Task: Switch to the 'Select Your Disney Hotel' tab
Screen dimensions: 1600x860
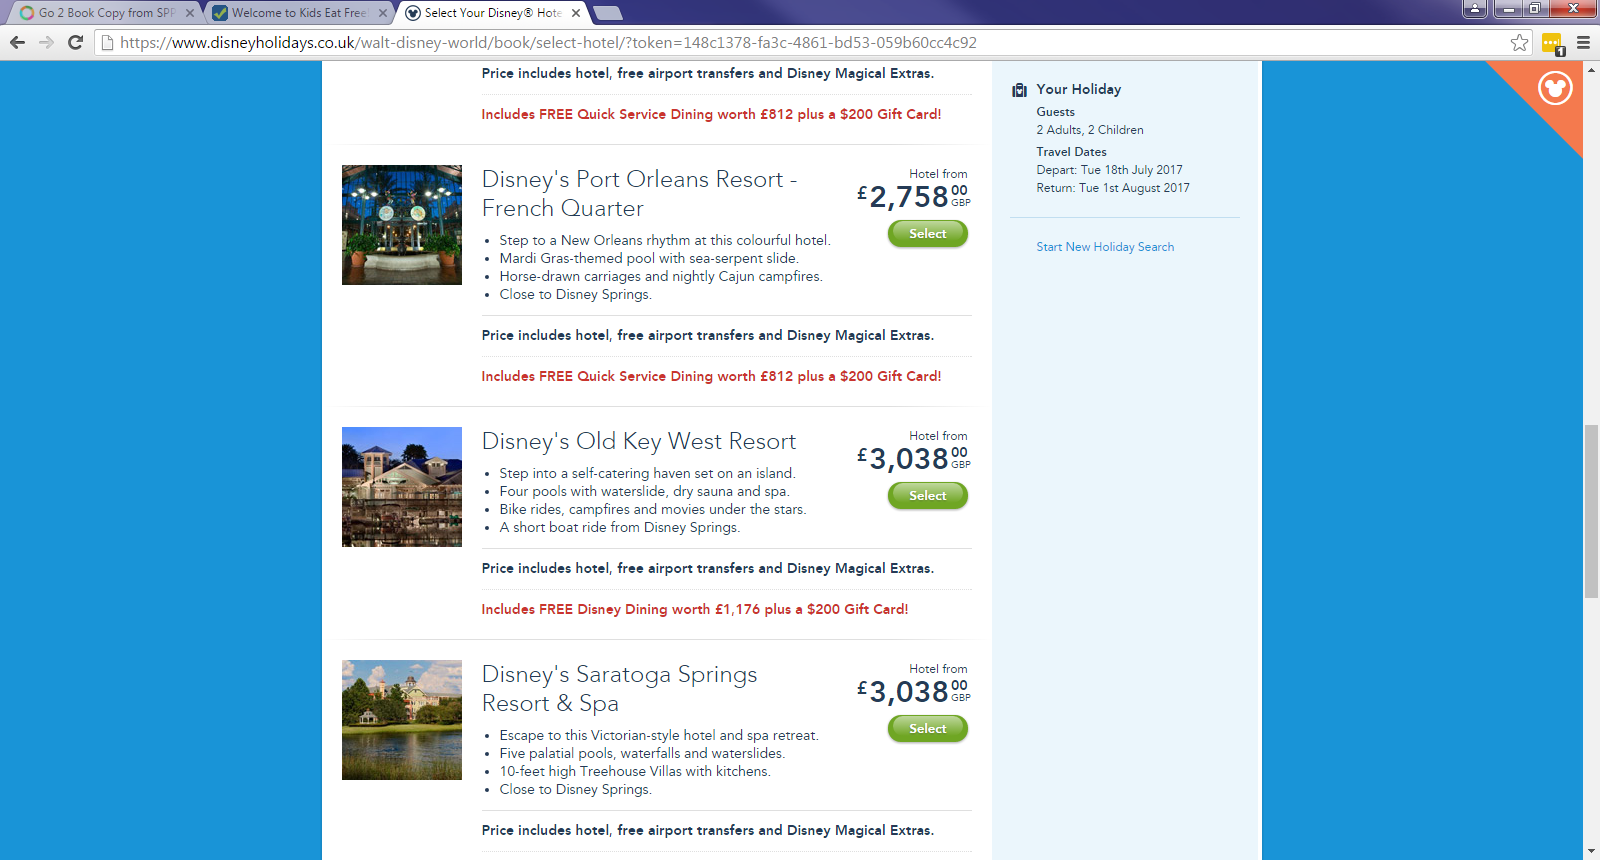Action: click(x=492, y=13)
